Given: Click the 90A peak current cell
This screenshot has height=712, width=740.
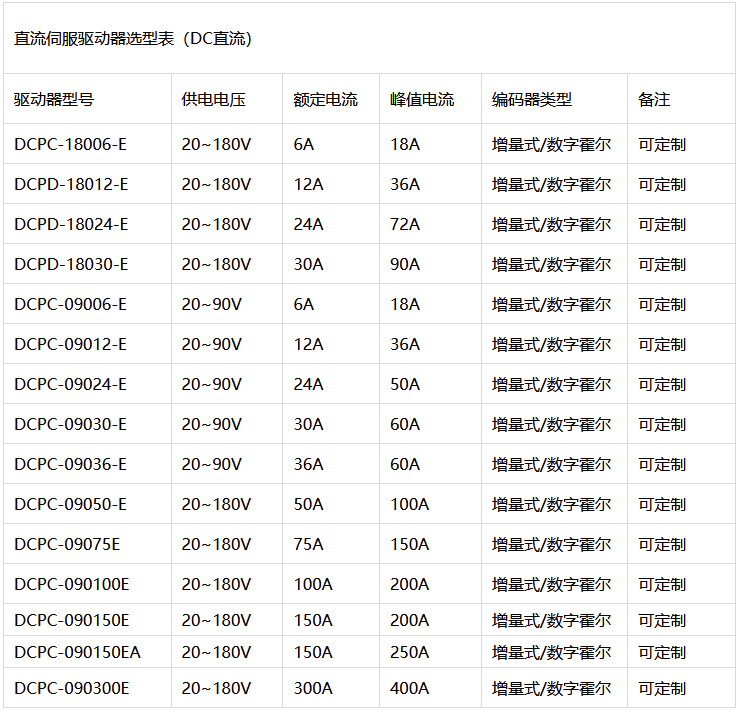Looking at the screenshot, I should click(405, 264).
